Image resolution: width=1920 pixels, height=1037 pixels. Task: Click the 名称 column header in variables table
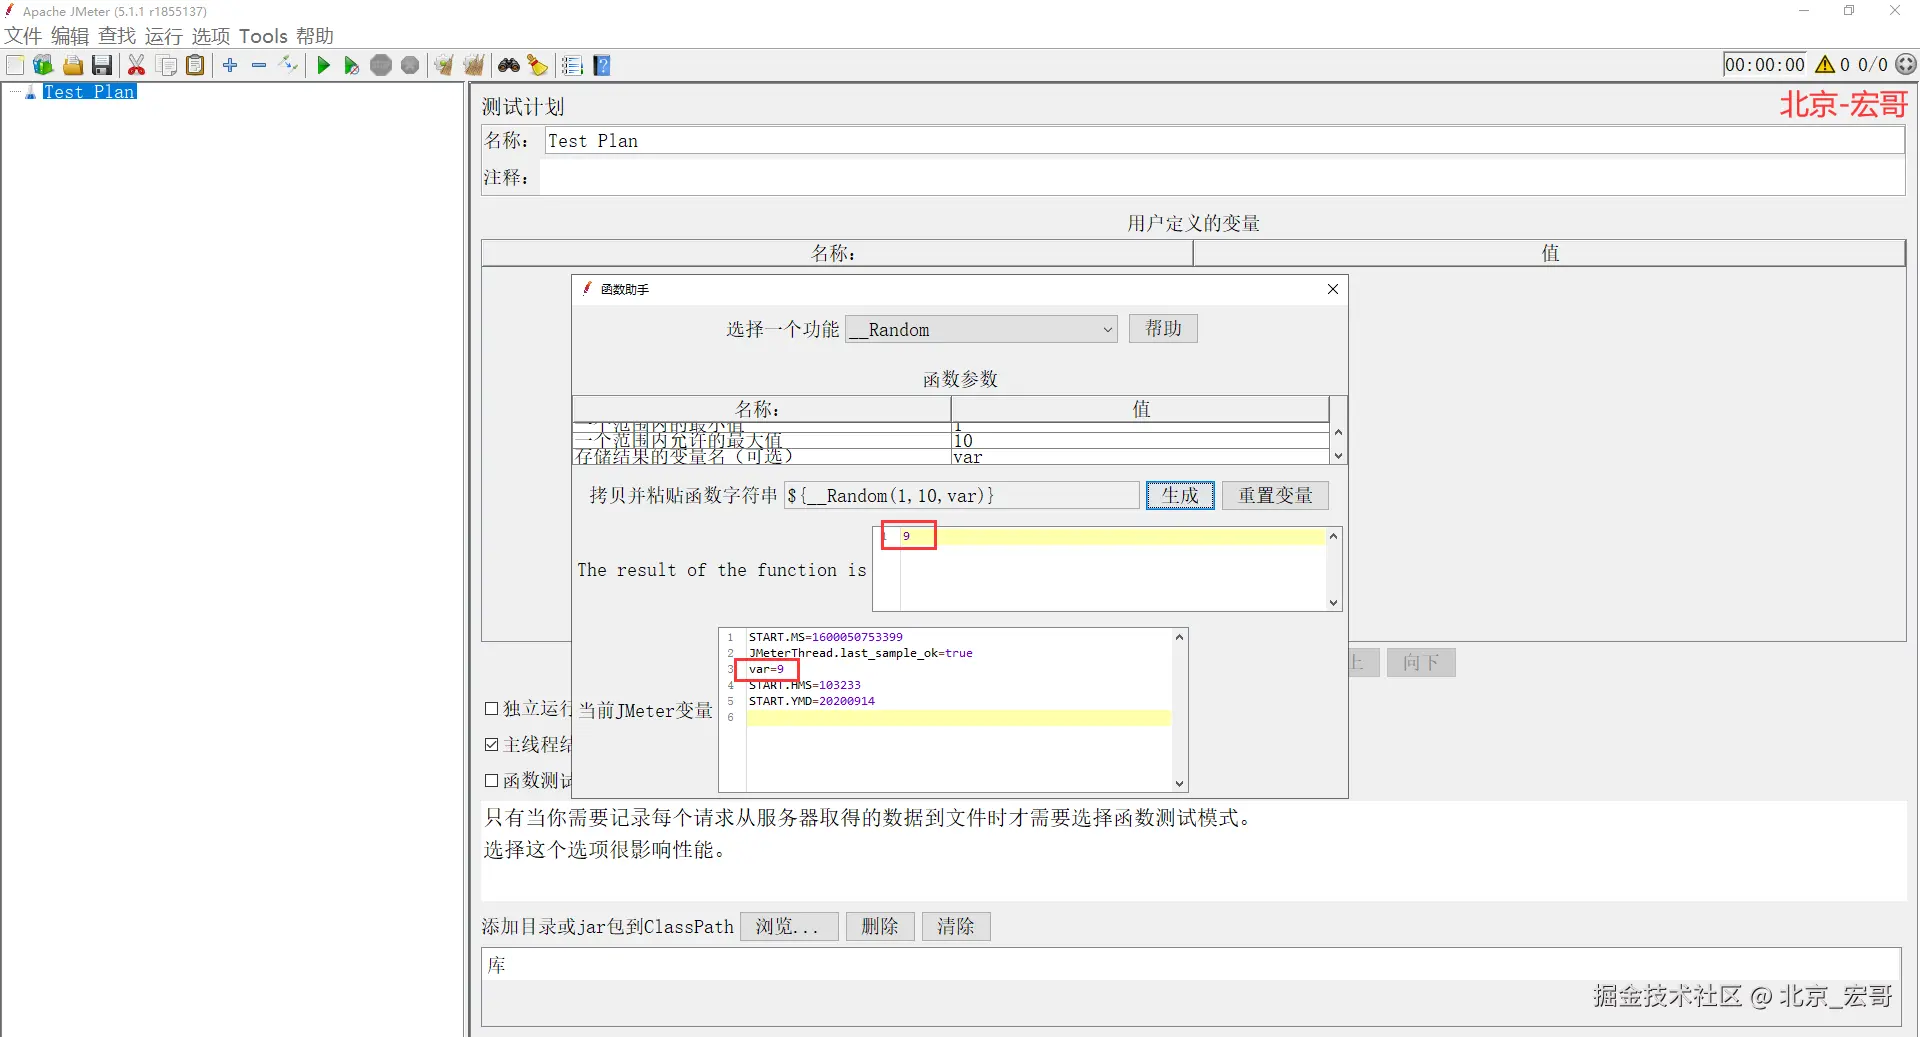coord(837,253)
